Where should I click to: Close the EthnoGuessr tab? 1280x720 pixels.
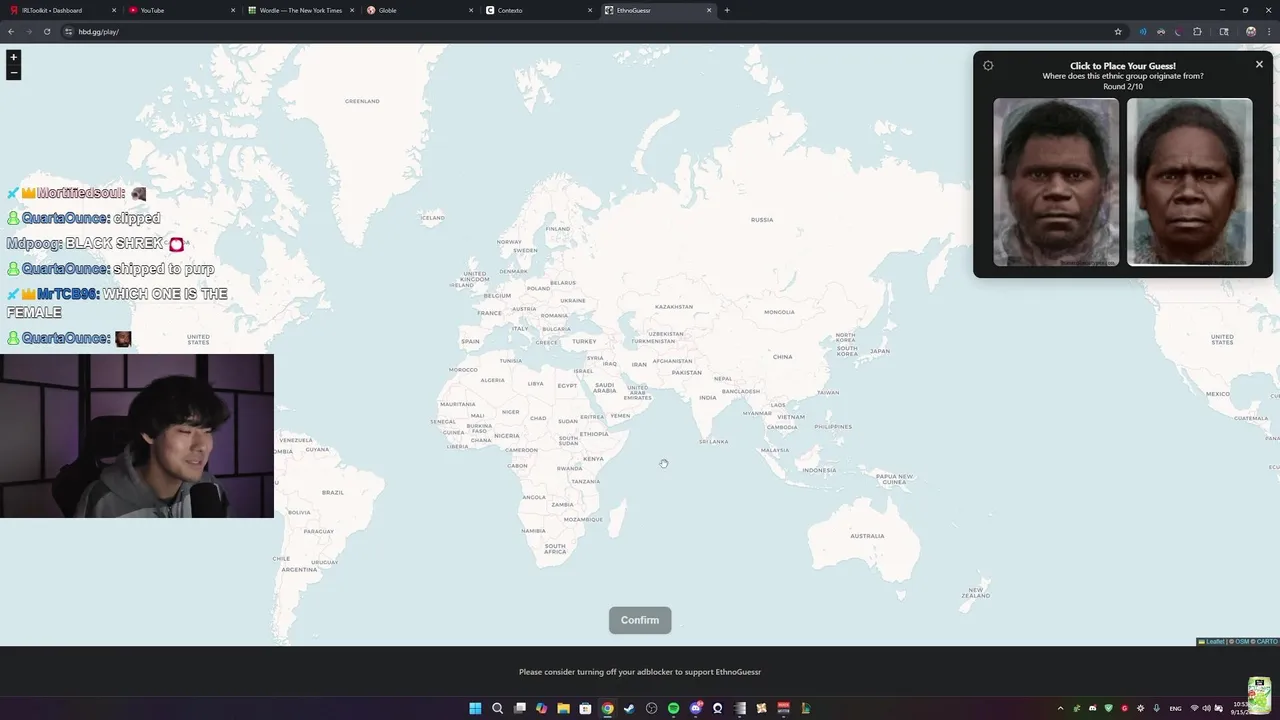pos(709,10)
